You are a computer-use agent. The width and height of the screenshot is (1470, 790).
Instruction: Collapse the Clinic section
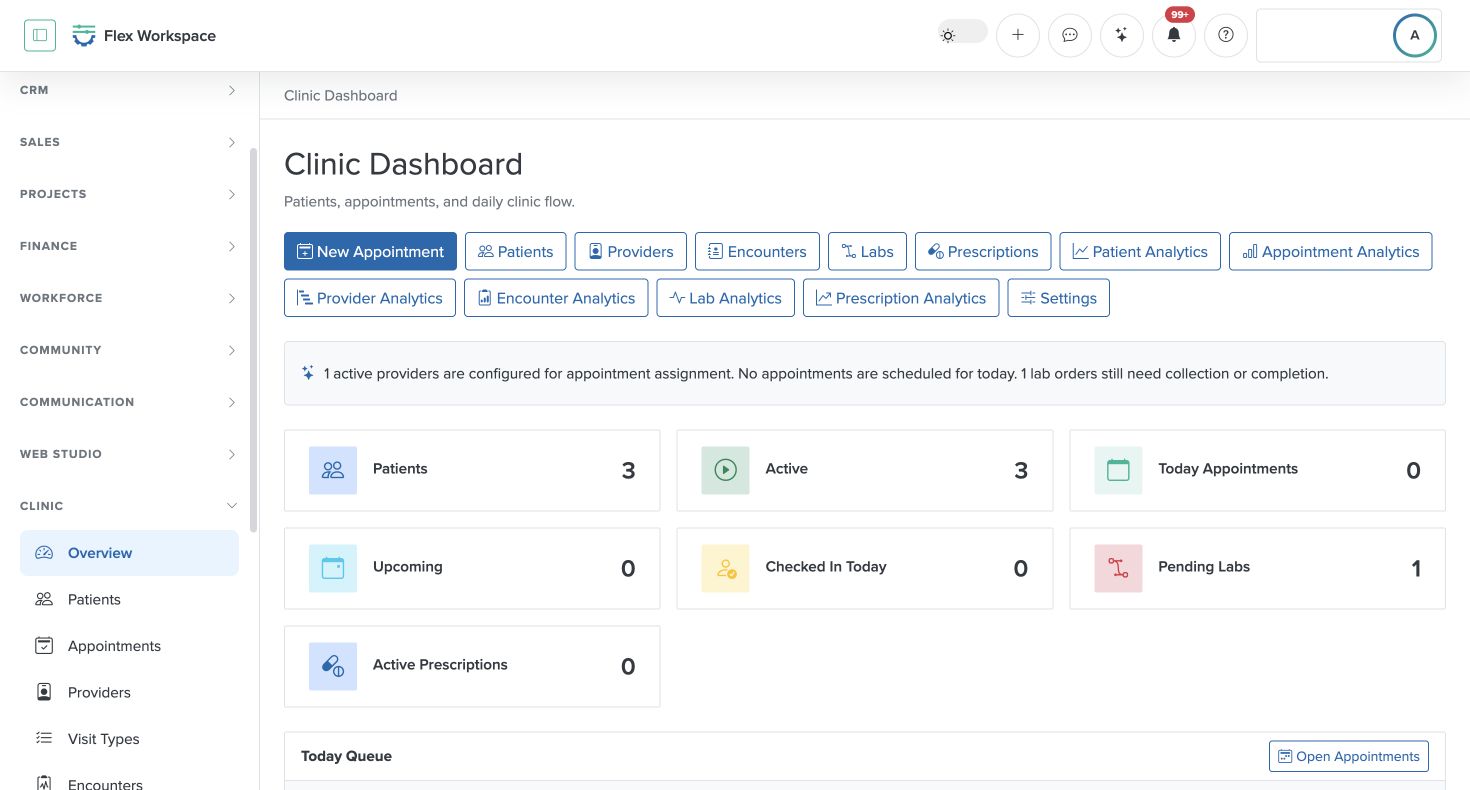pos(129,506)
